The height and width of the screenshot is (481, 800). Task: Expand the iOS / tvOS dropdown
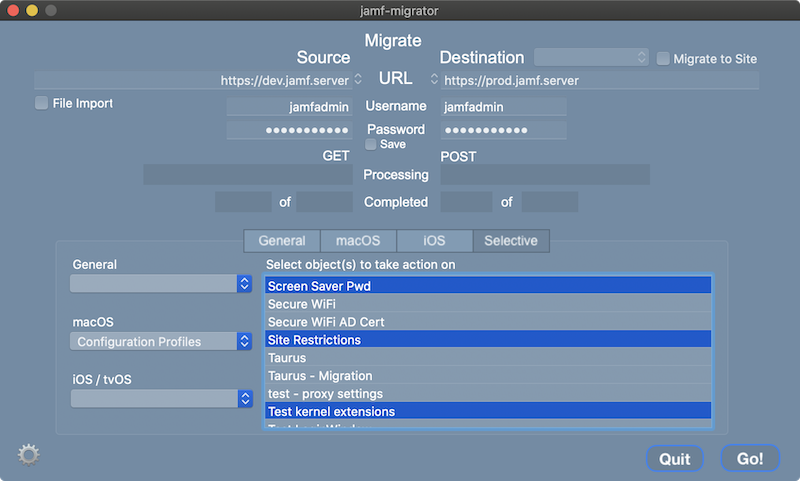click(162, 398)
